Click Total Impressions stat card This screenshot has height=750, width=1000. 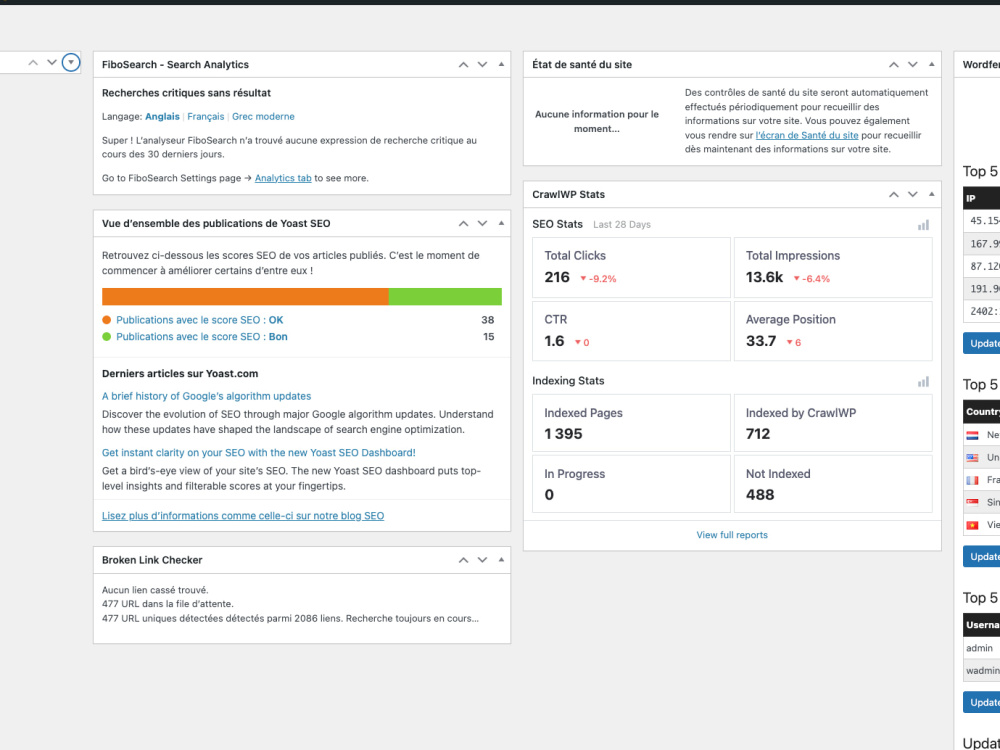833,268
